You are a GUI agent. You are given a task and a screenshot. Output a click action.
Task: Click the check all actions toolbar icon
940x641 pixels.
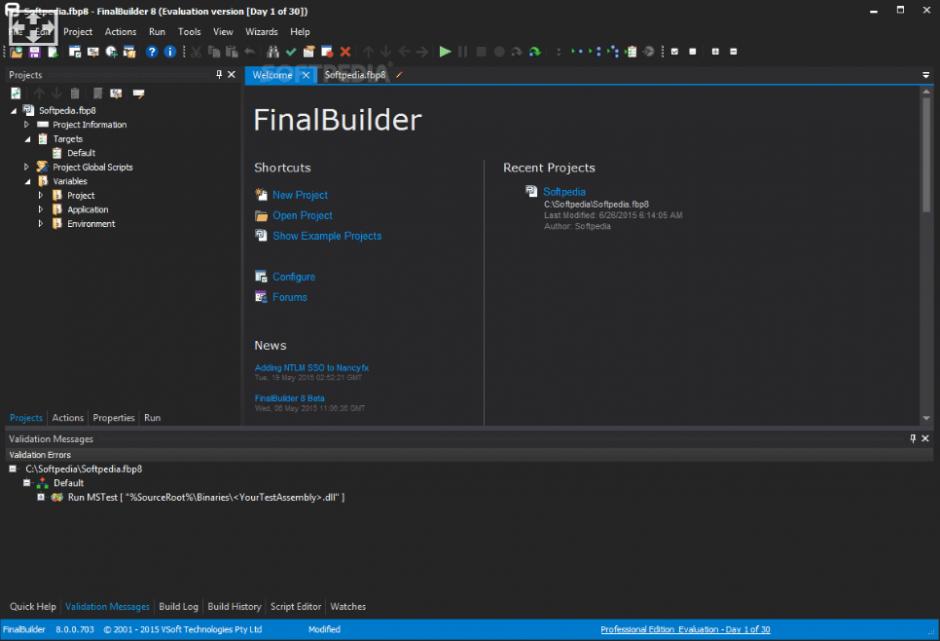674,52
